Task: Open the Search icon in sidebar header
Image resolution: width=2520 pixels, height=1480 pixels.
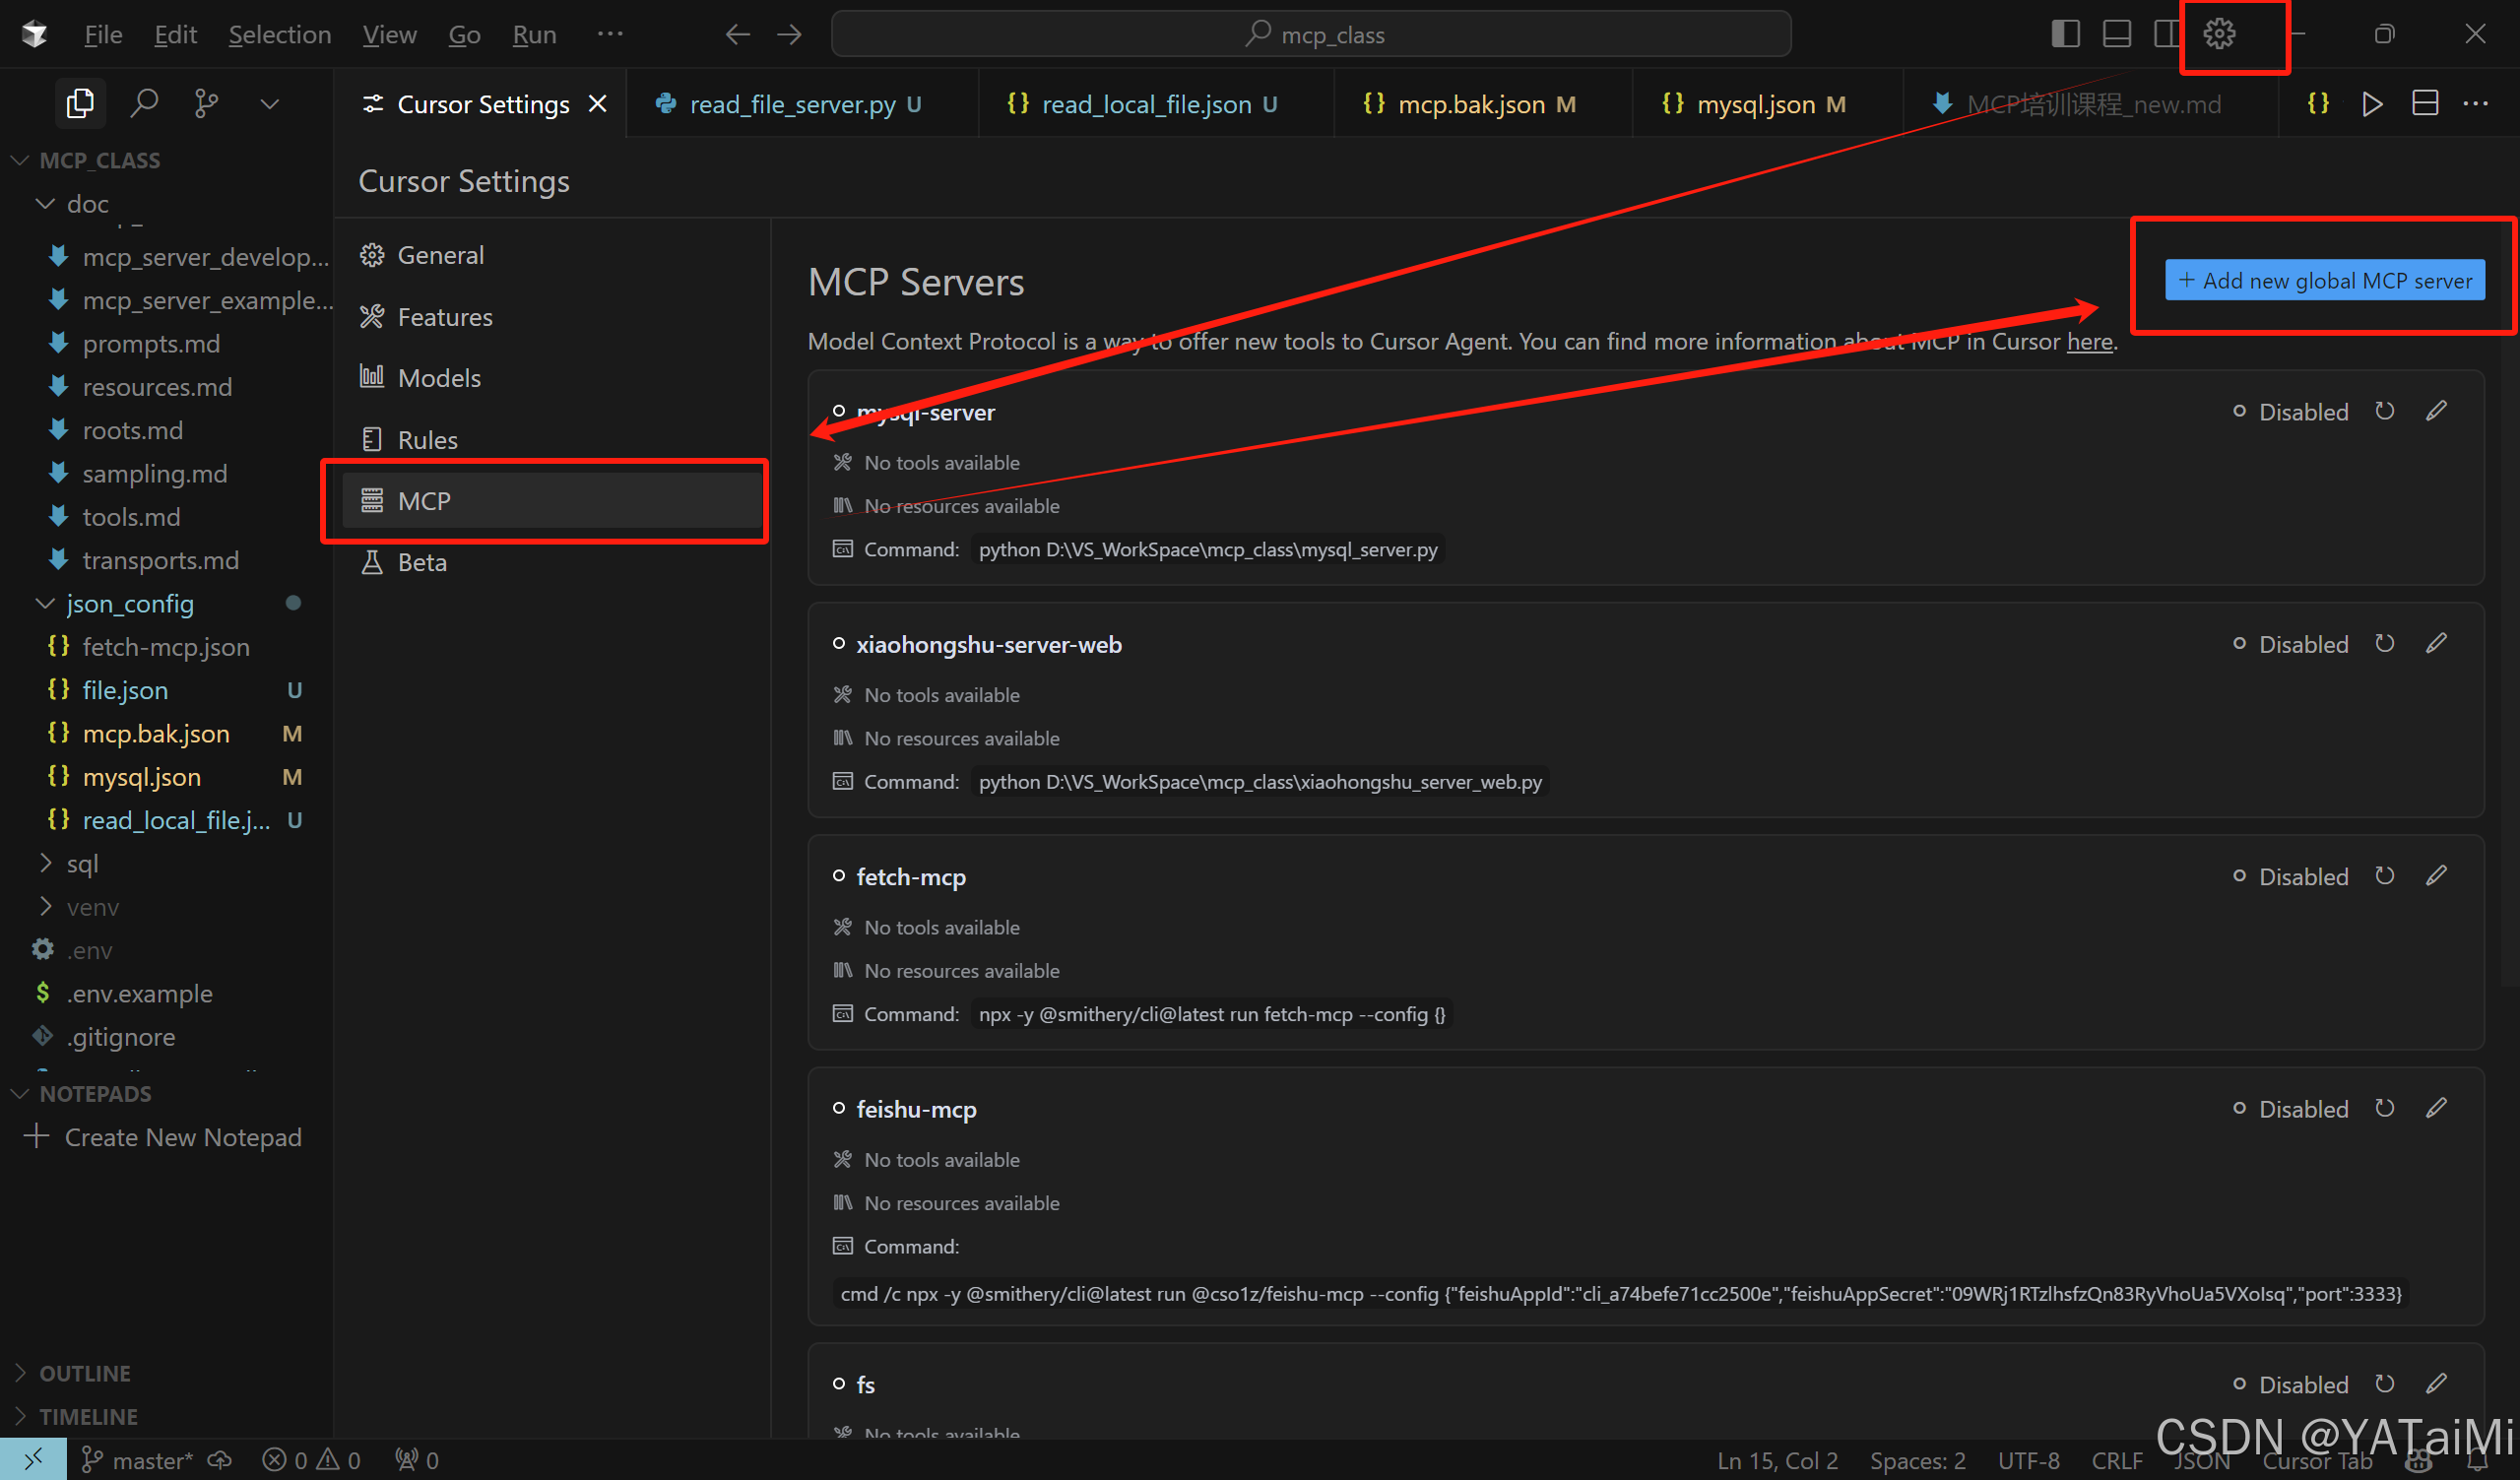Action: (x=144, y=103)
